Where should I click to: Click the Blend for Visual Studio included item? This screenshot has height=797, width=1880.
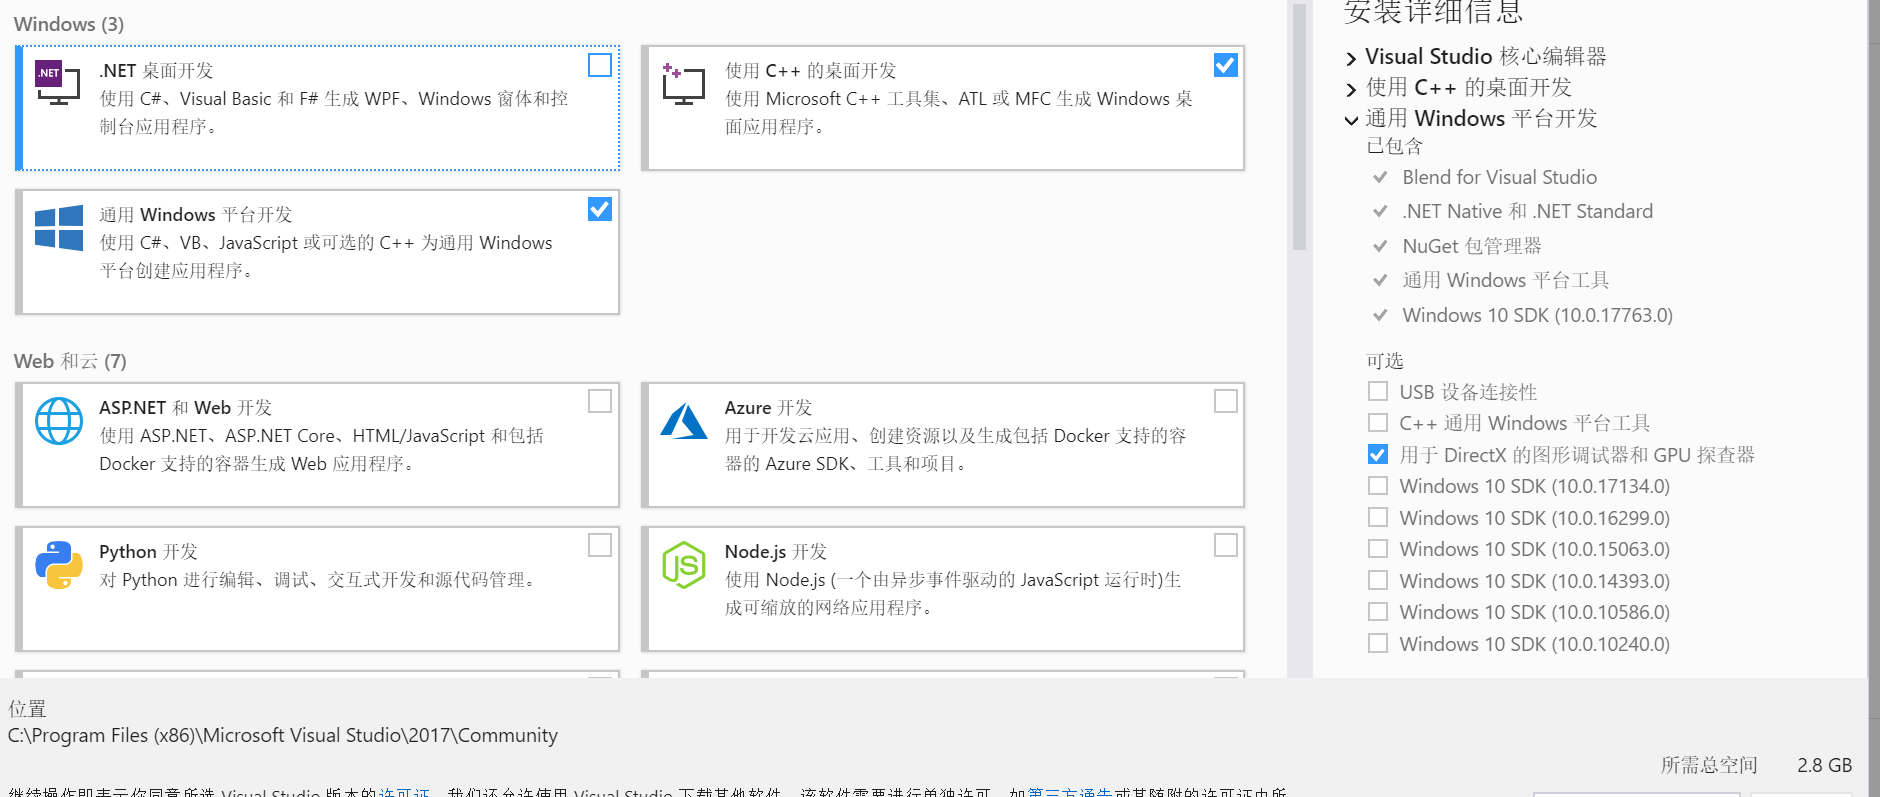(1499, 177)
